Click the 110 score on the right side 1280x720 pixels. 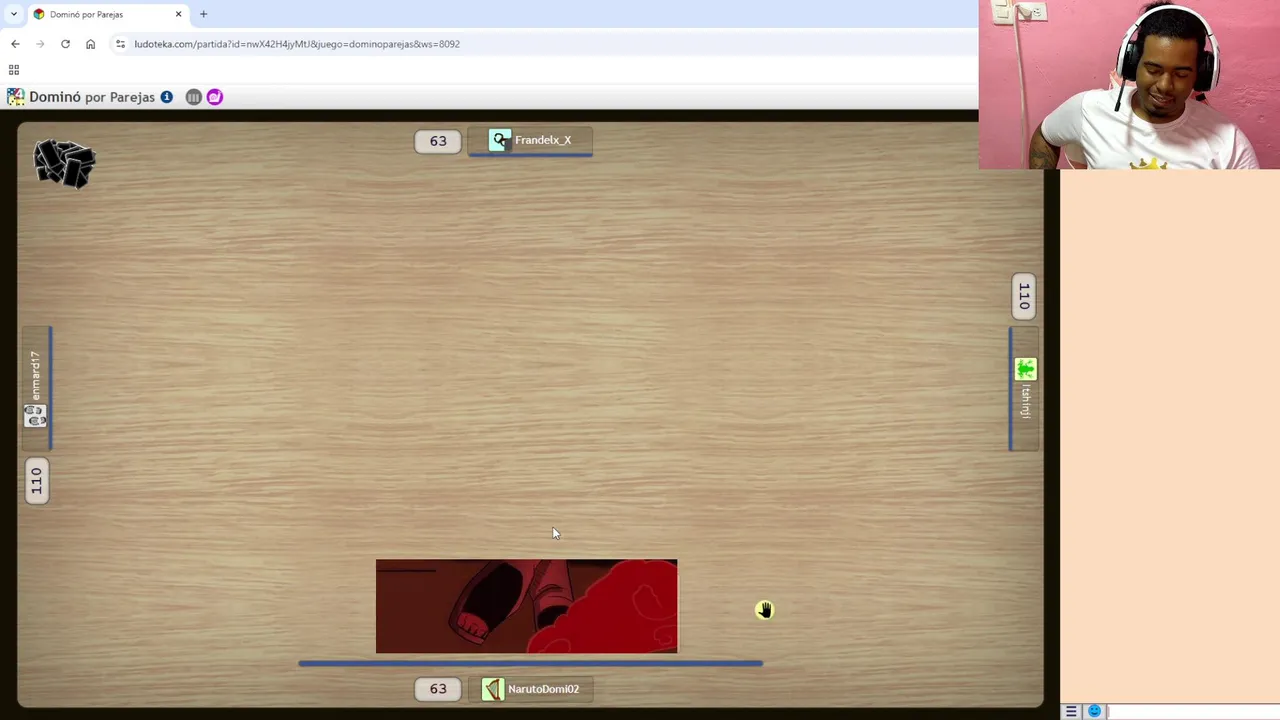tap(1024, 296)
